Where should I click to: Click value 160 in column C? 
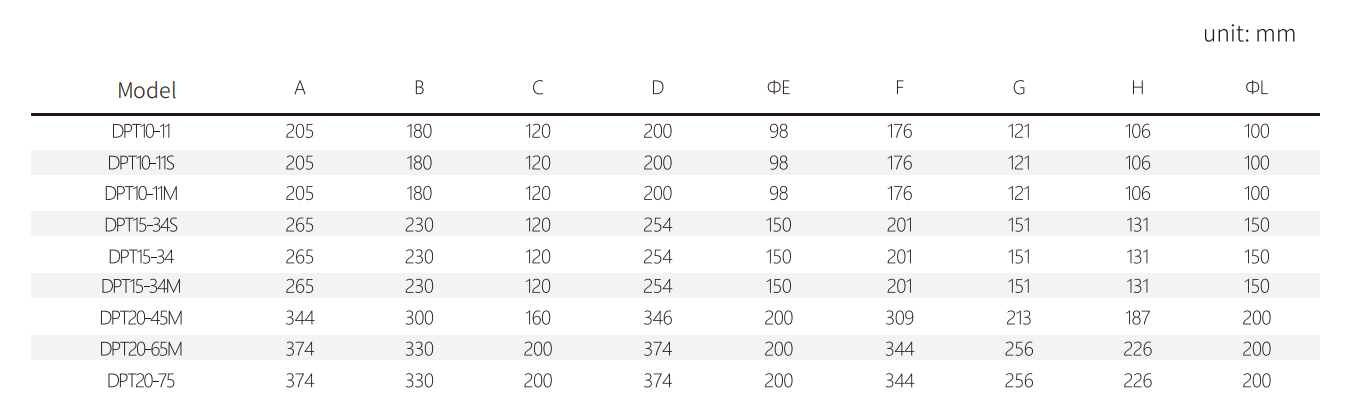(538, 318)
